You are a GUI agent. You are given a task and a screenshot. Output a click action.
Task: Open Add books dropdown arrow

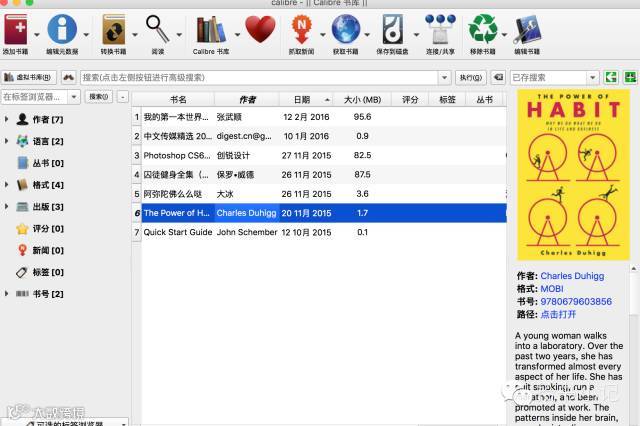[37, 35]
